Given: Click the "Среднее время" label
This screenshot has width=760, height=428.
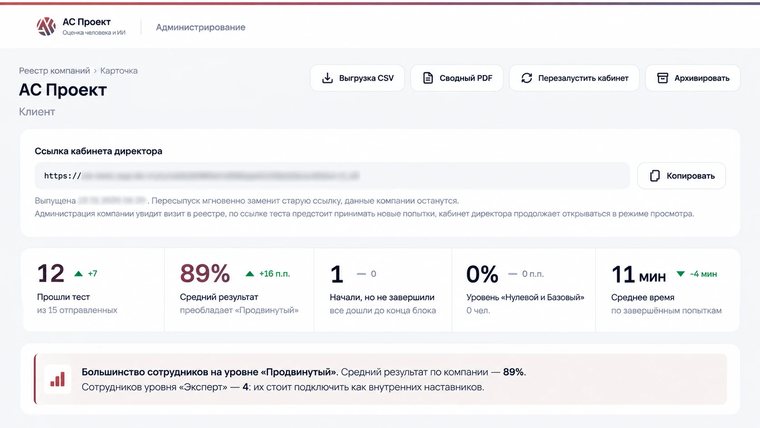Looking at the screenshot, I should coord(643,297).
